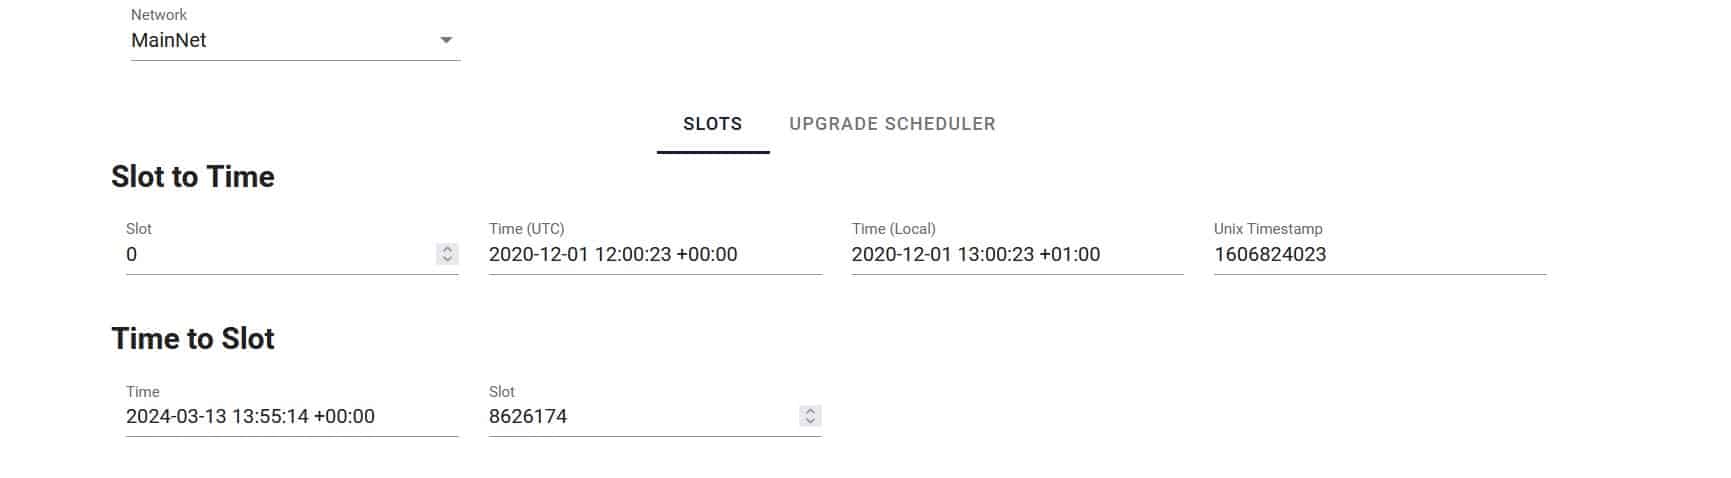The width and height of the screenshot is (1731, 478).
Task: Click the arrow icon beside MainNet
Action: [x=446, y=41]
